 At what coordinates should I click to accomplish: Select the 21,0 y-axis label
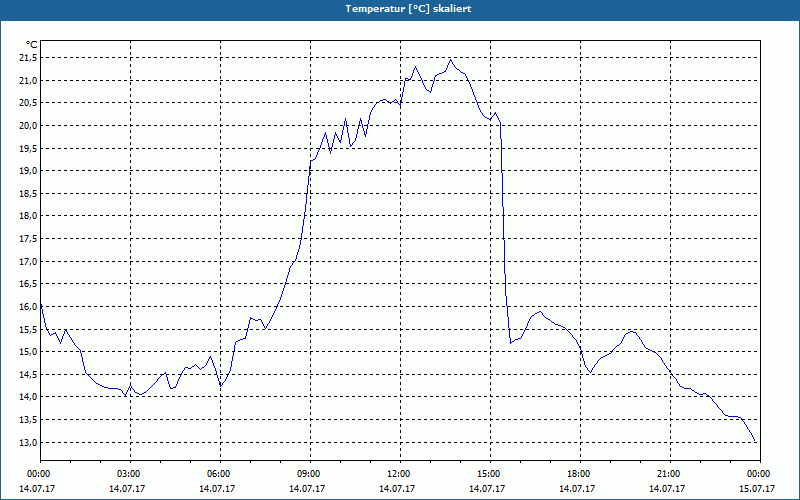pyautogui.click(x=28, y=81)
